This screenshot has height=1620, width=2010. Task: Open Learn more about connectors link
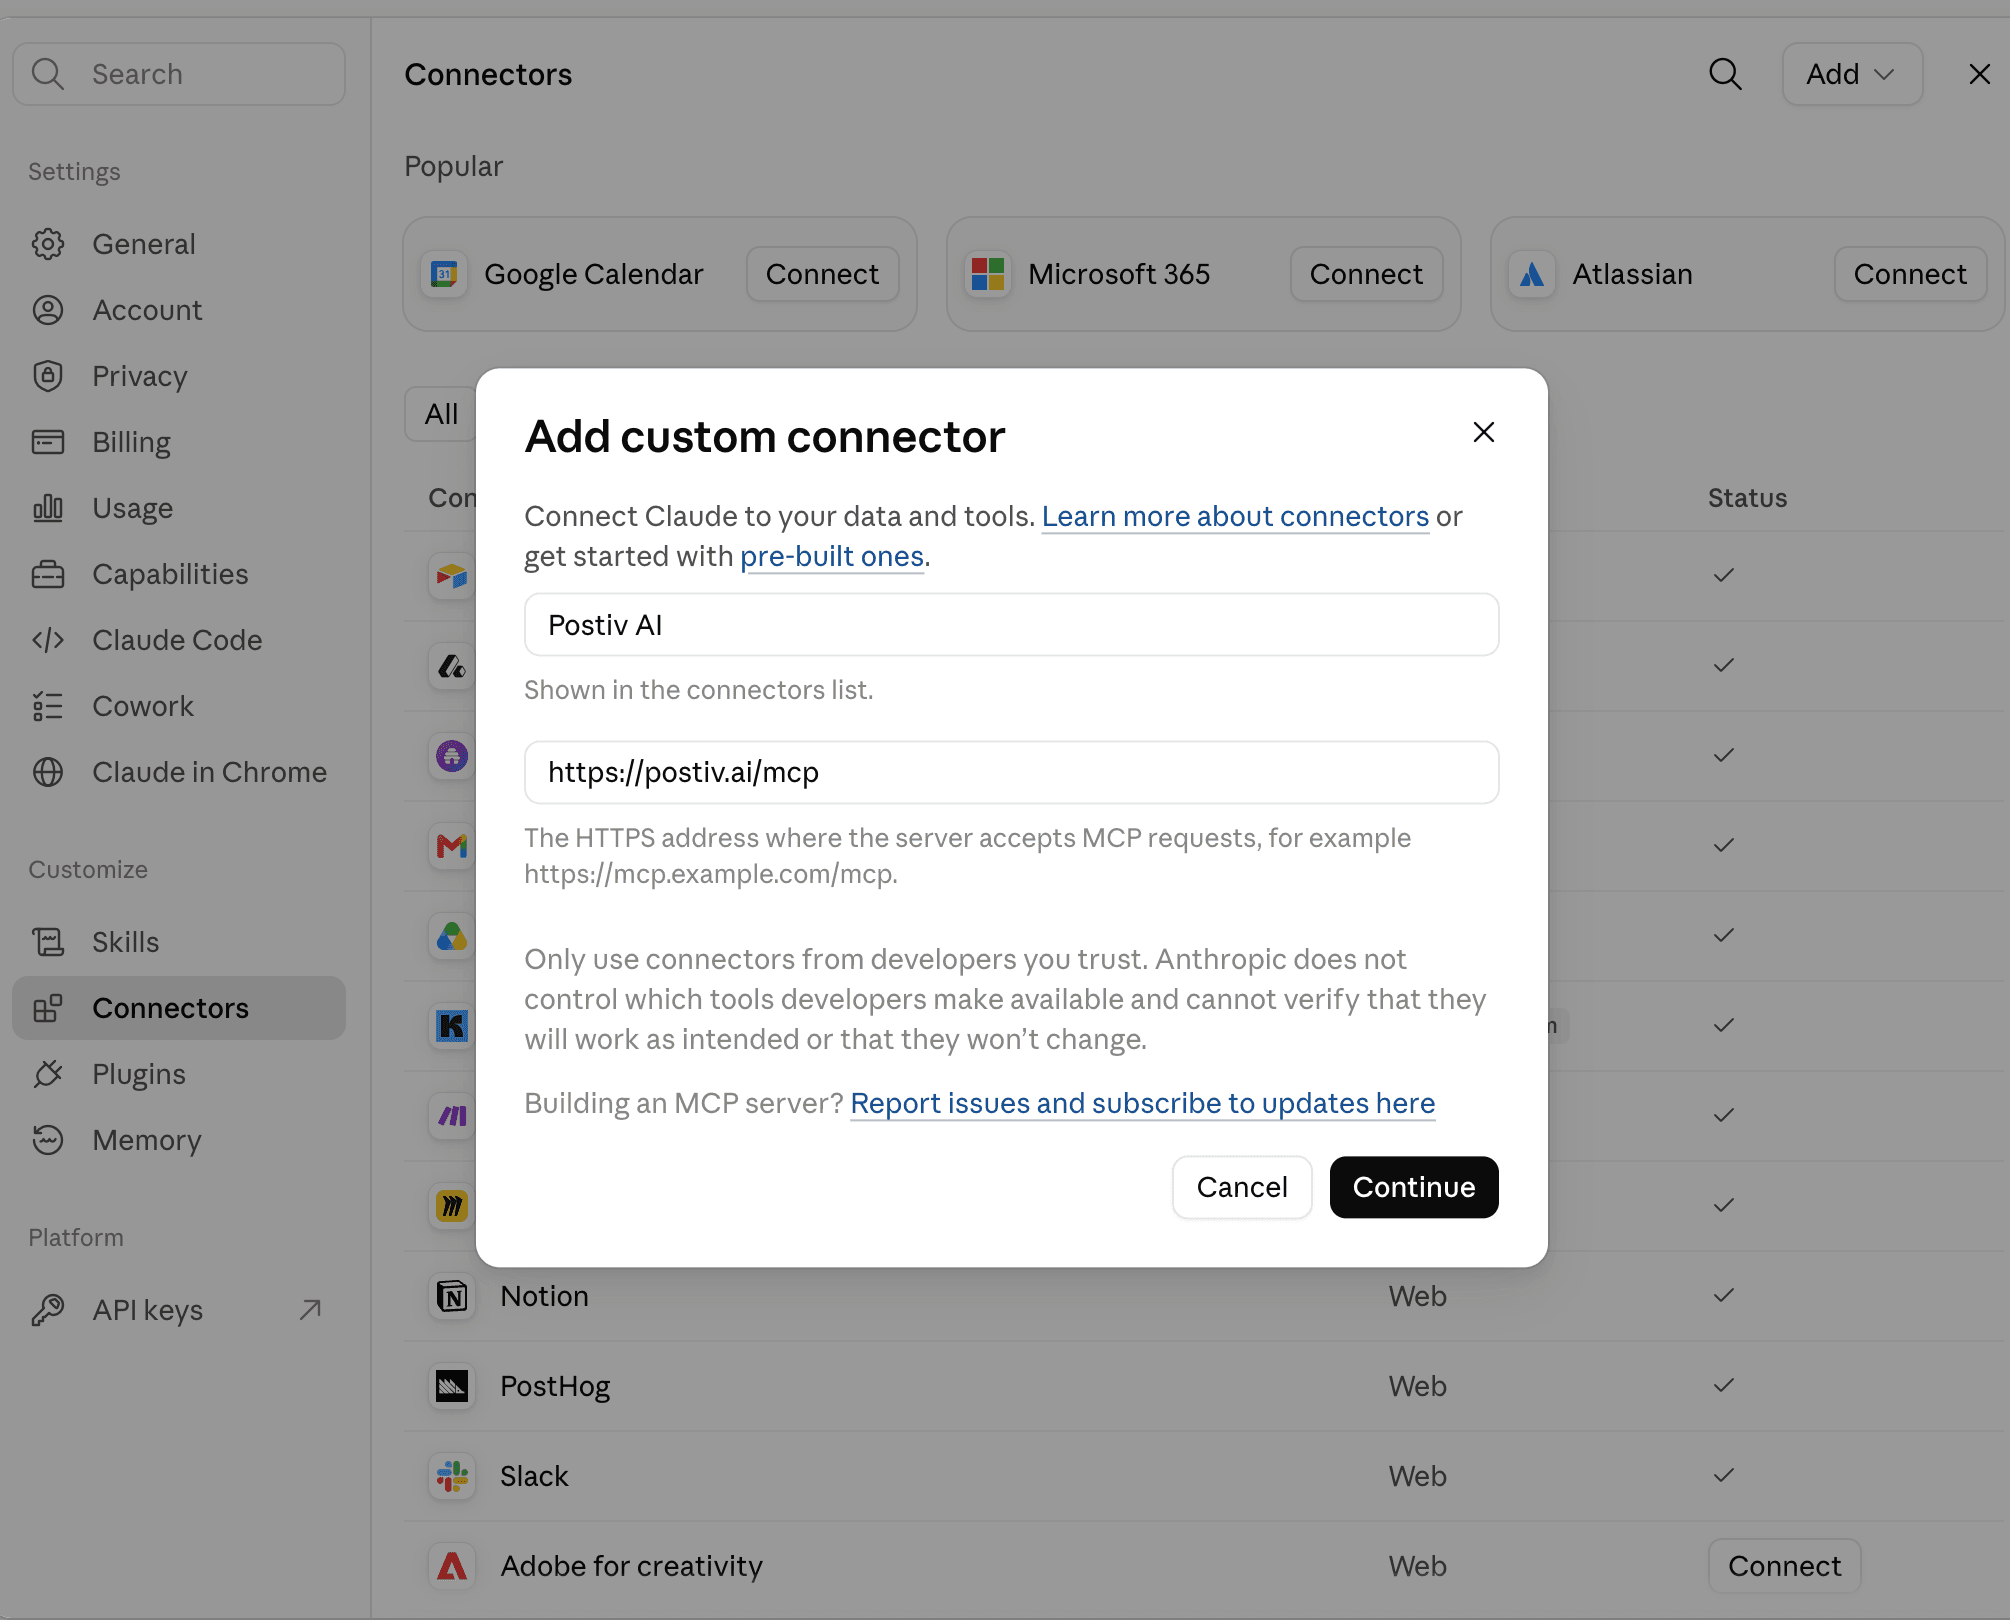point(1235,516)
